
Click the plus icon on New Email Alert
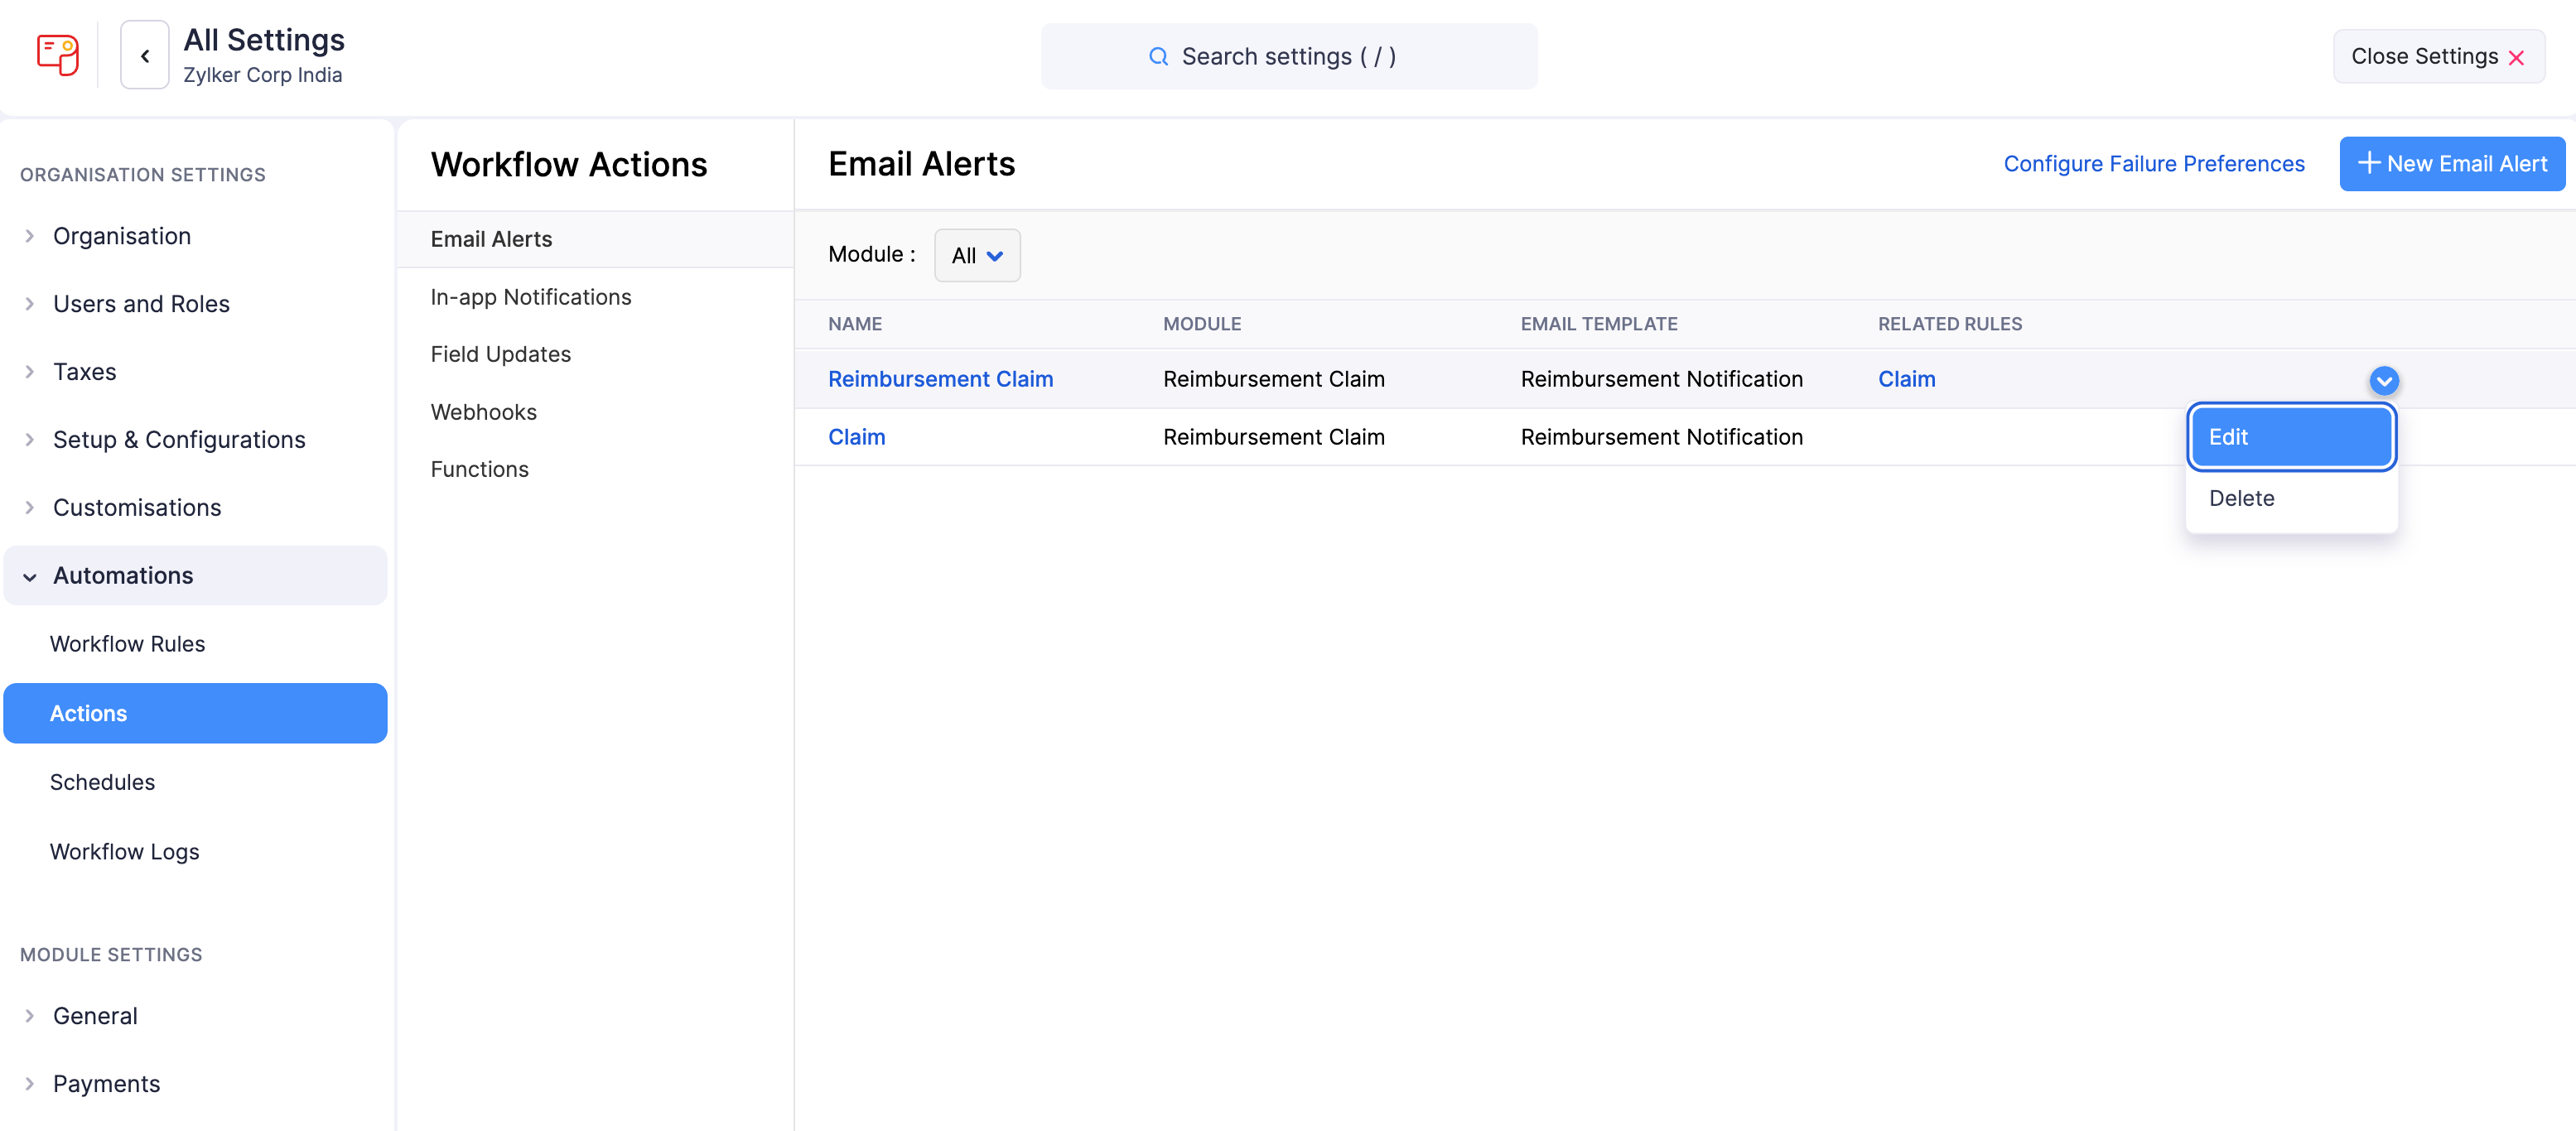(2368, 163)
